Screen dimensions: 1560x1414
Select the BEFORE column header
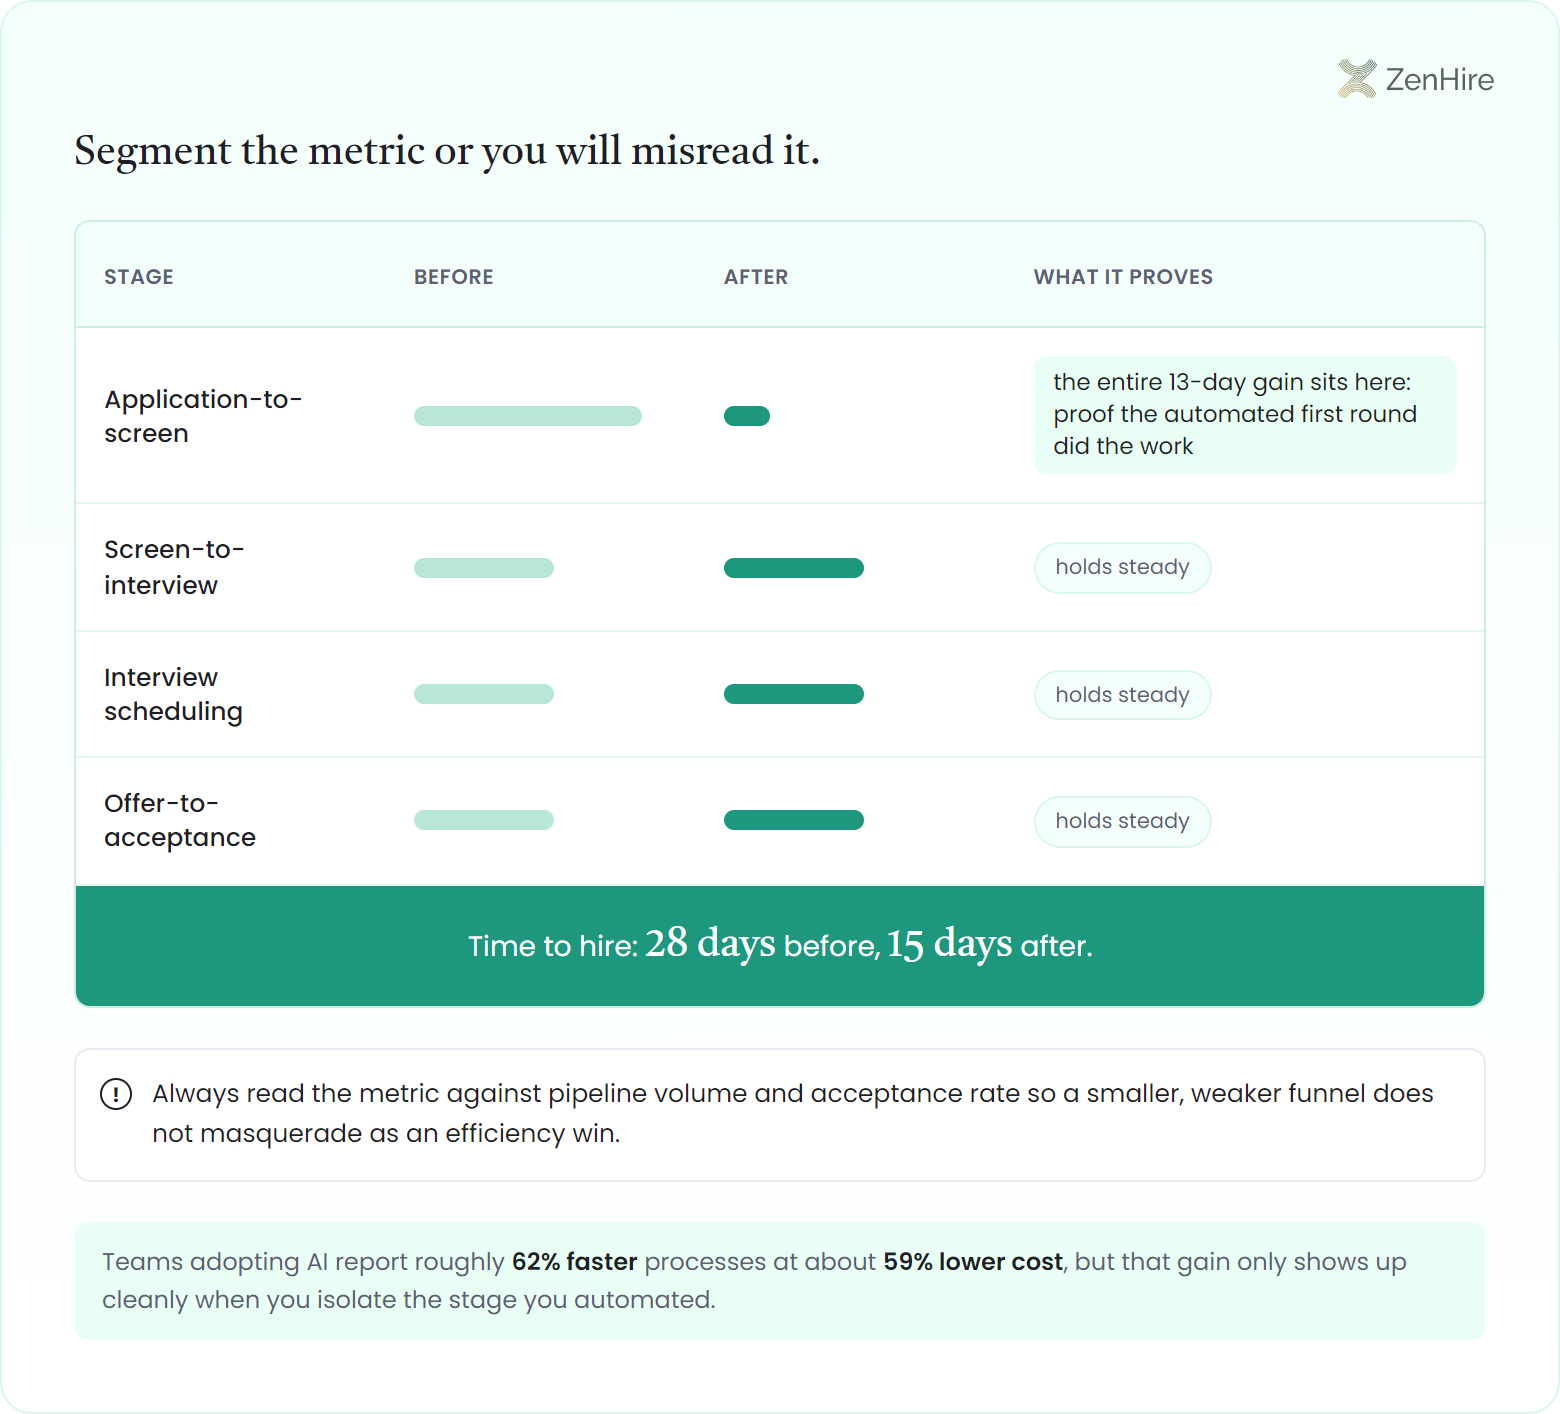point(454,277)
